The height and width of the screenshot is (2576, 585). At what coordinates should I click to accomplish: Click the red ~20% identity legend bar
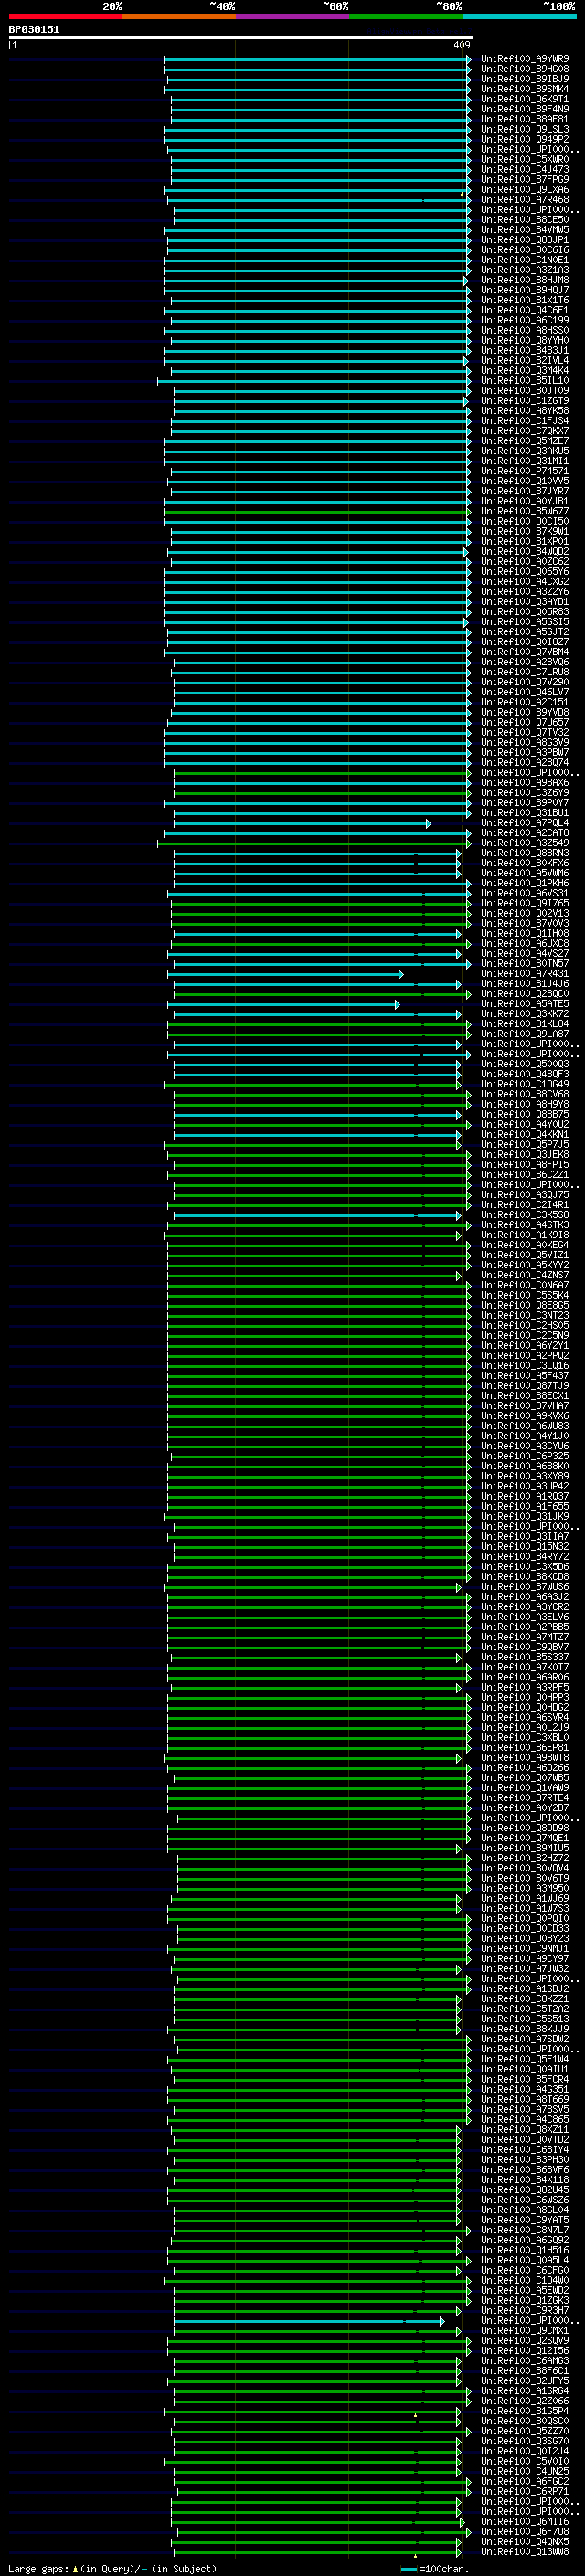tap(65, 16)
